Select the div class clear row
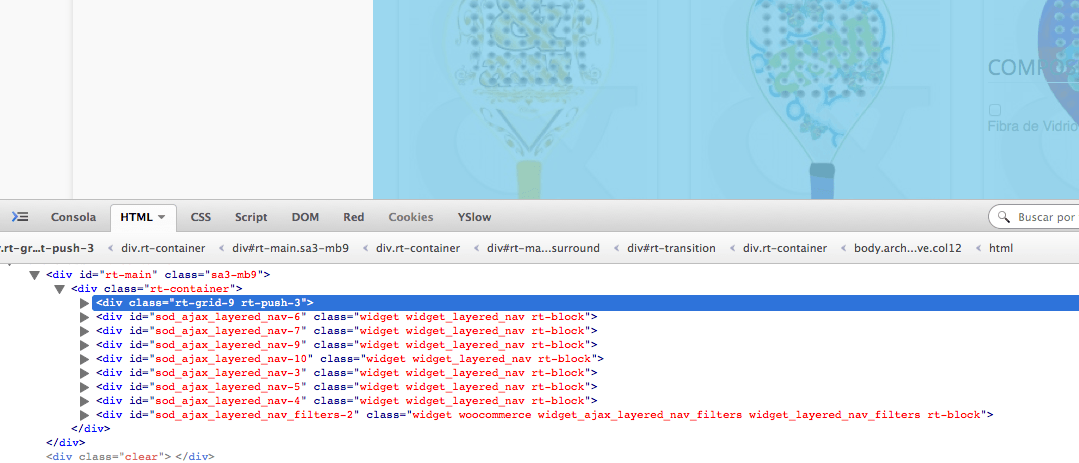Screen dimensions: 1079x463 [130, 456]
